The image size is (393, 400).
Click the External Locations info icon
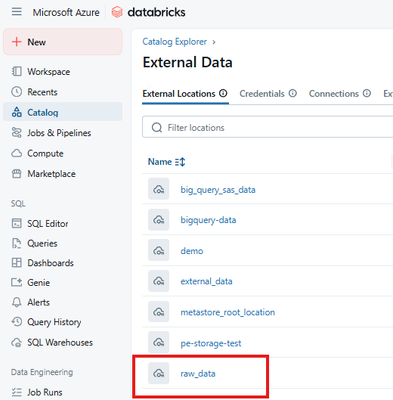pyautogui.click(x=223, y=93)
